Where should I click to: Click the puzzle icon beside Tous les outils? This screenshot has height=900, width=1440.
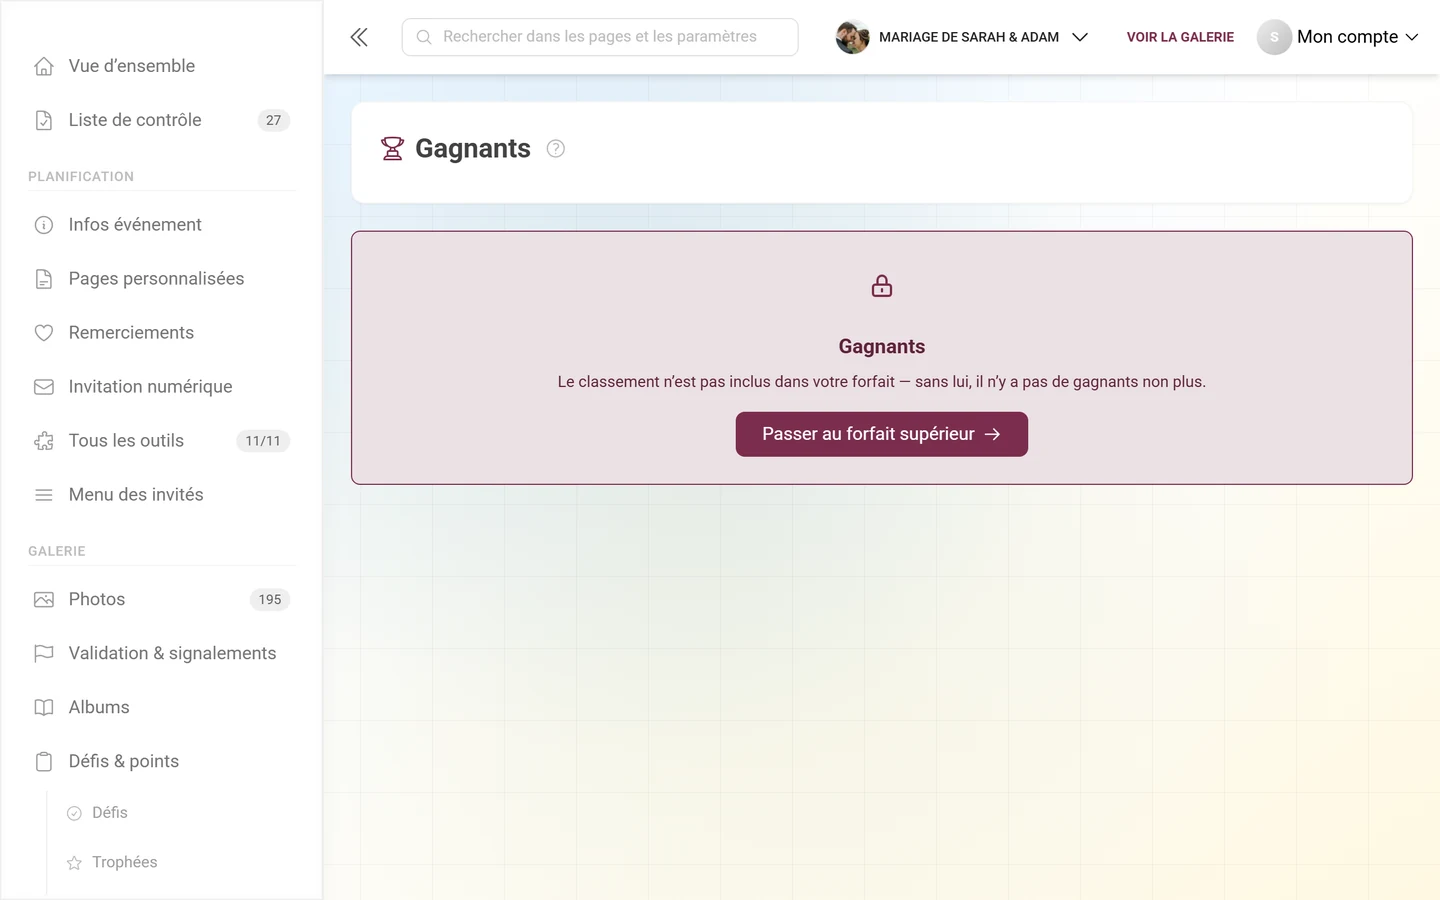(44, 441)
